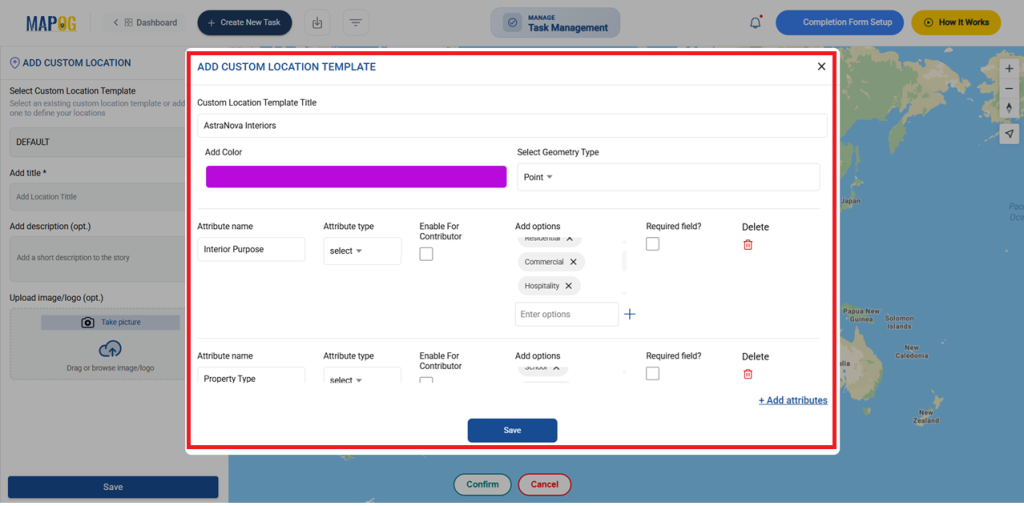Open the notifications bell
Image resolution: width=1024 pixels, height=506 pixels.
click(756, 23)
